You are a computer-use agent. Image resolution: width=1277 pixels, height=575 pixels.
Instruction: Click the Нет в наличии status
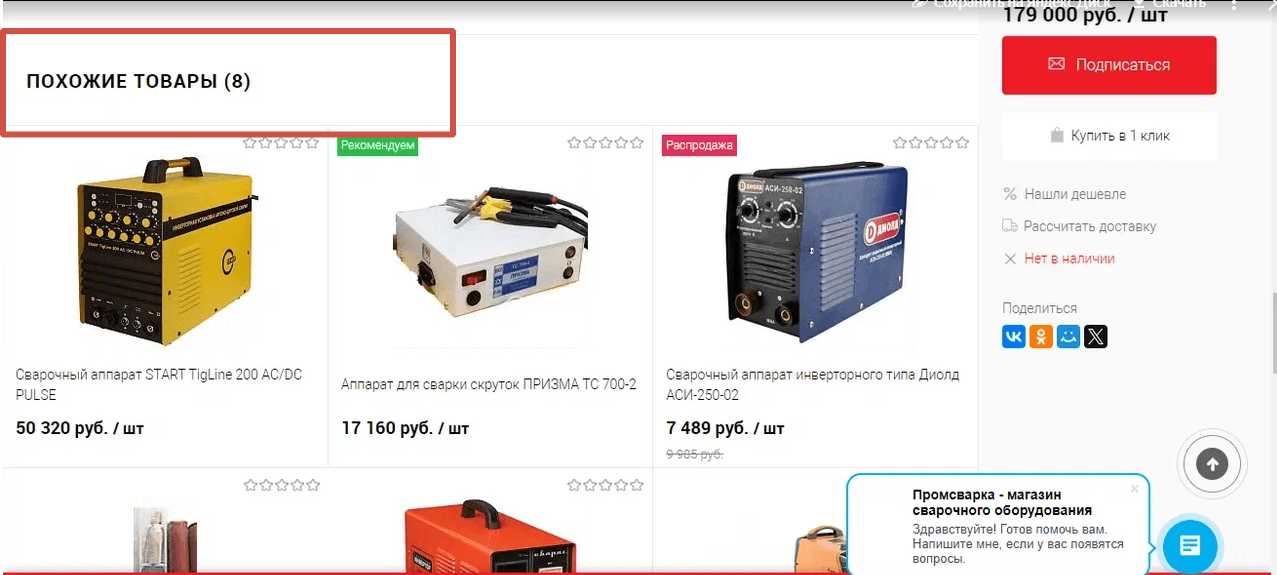tap(1069, 259)
